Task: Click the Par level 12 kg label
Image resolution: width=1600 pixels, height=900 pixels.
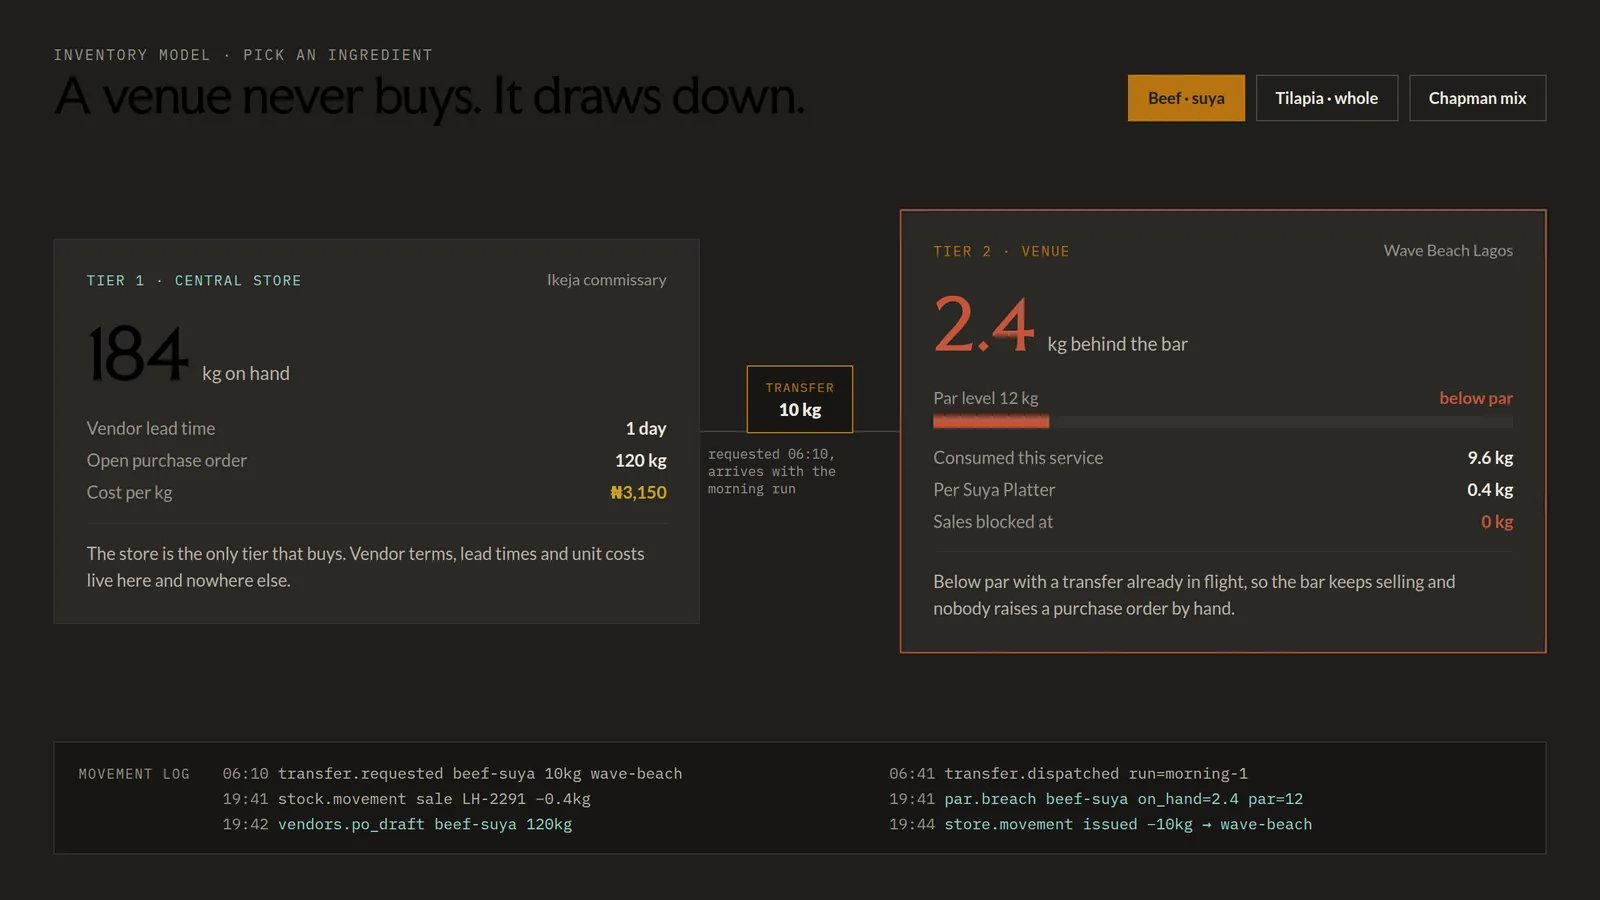Action: [986, 398]
